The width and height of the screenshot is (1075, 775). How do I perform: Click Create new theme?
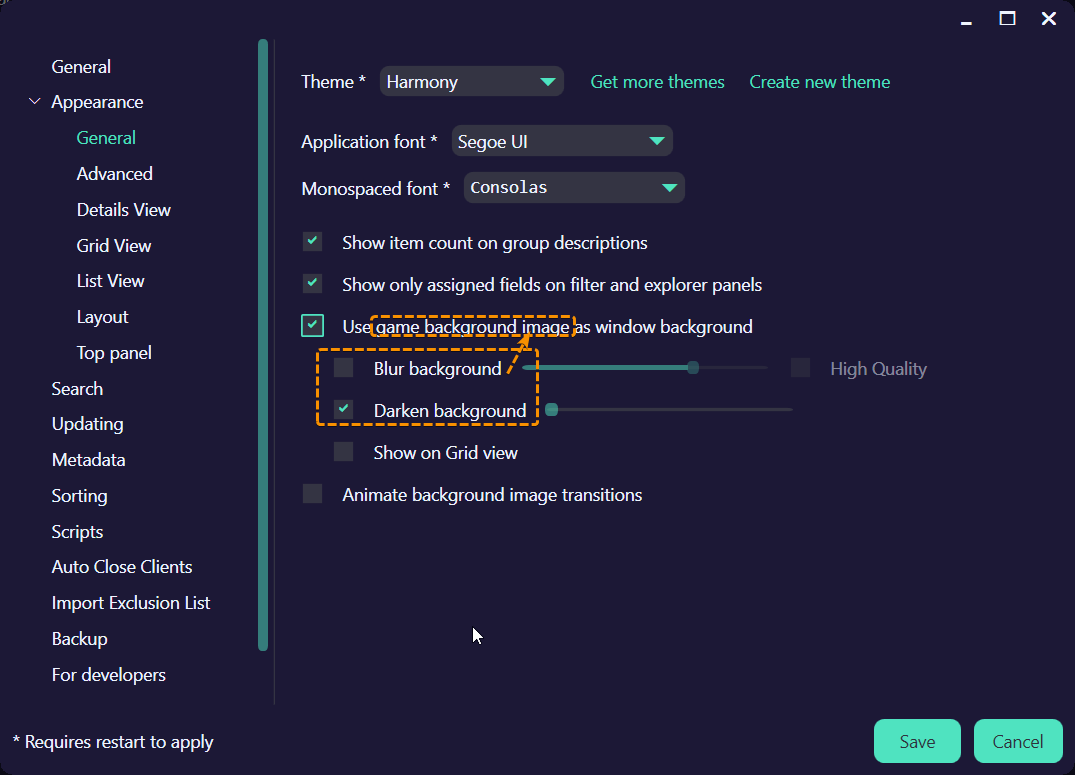pyautogui.click(x=819, y=81)
